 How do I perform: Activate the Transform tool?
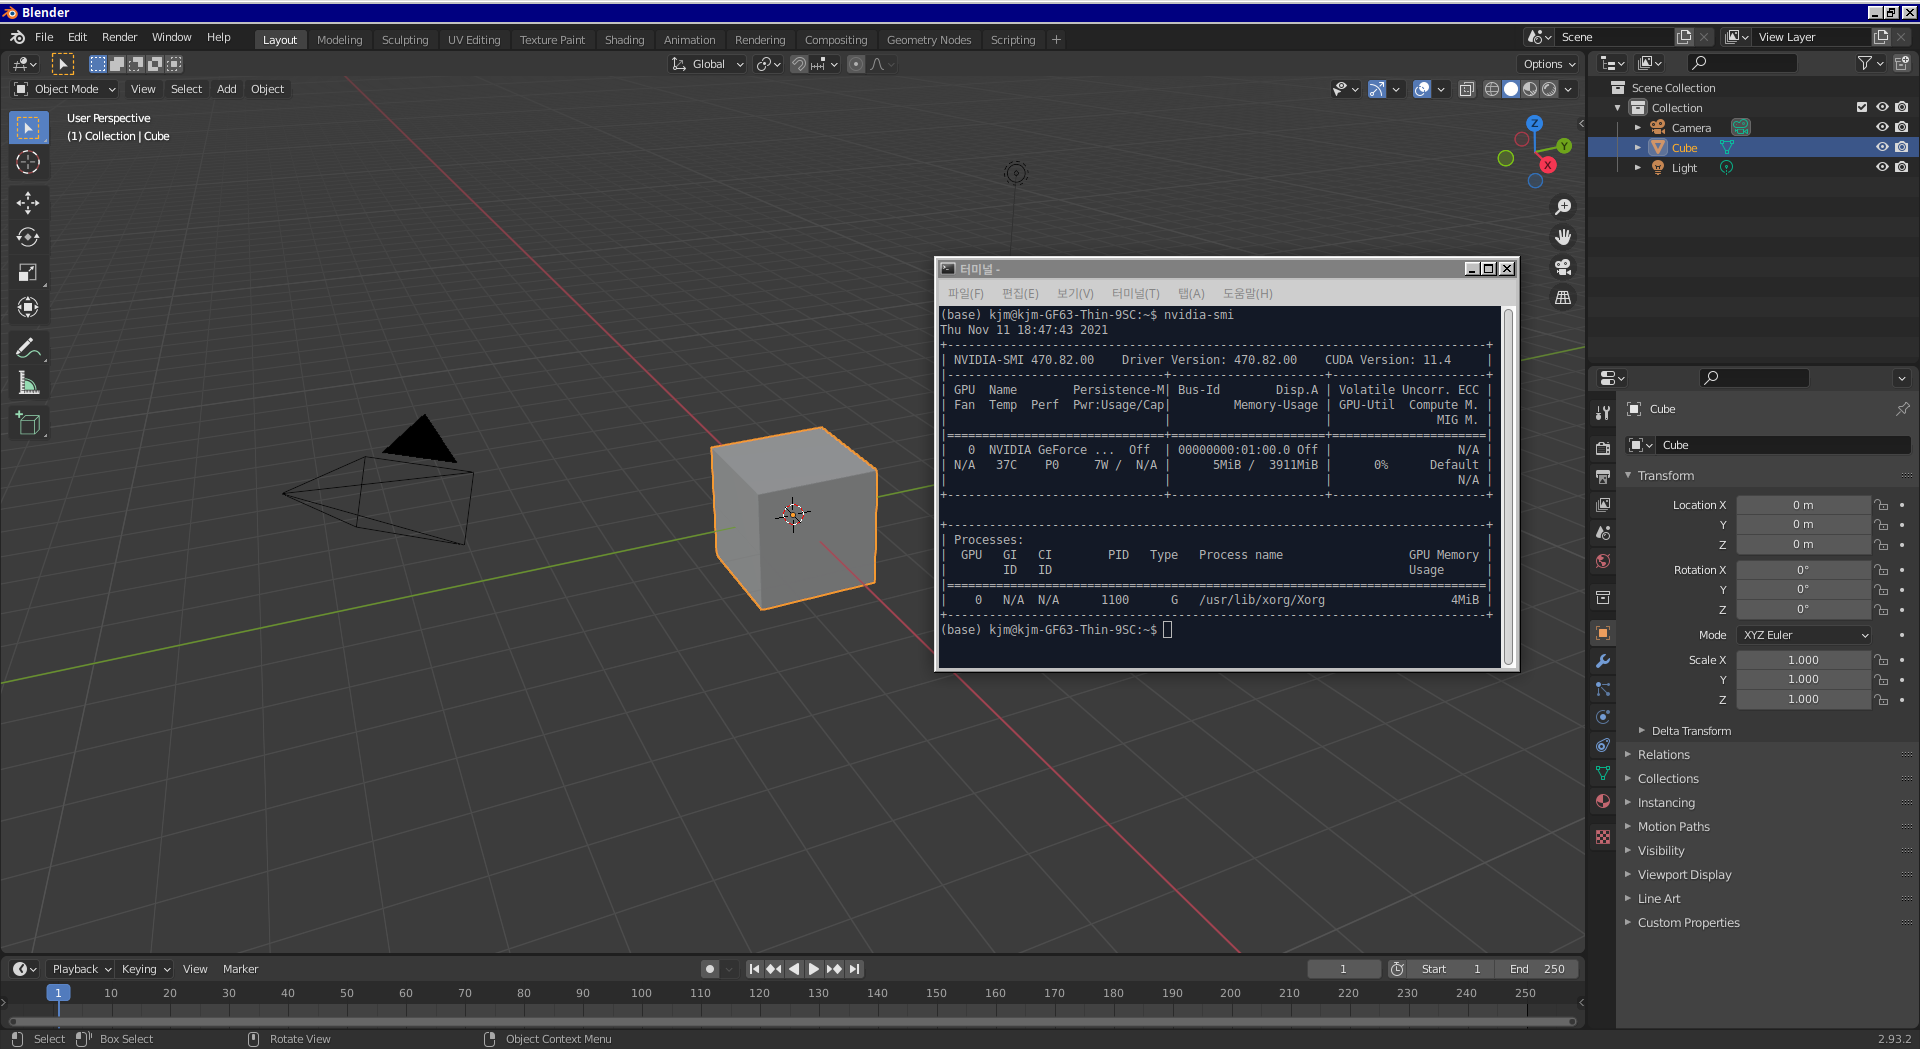click(28, 308)
